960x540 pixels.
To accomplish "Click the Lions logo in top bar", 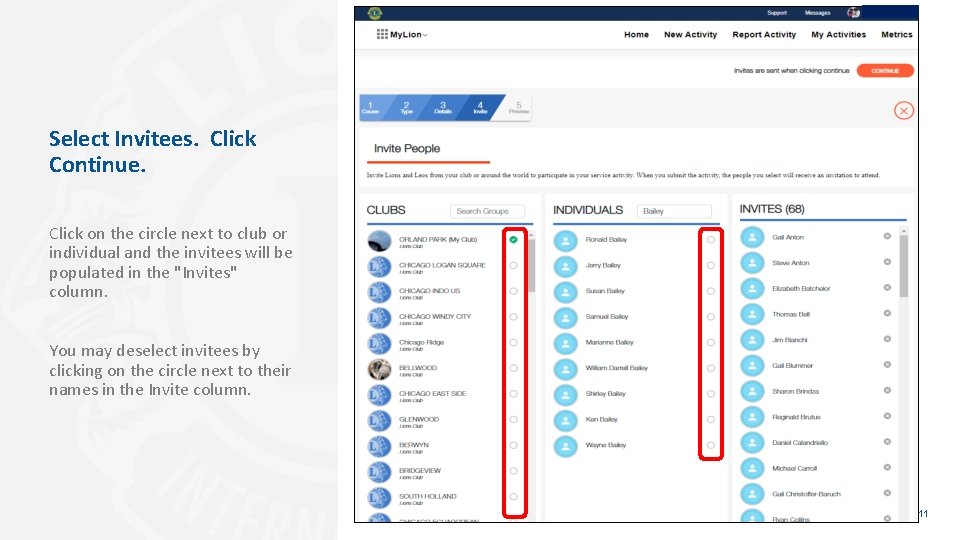I will pyautogui.click(x=375, y=13).
